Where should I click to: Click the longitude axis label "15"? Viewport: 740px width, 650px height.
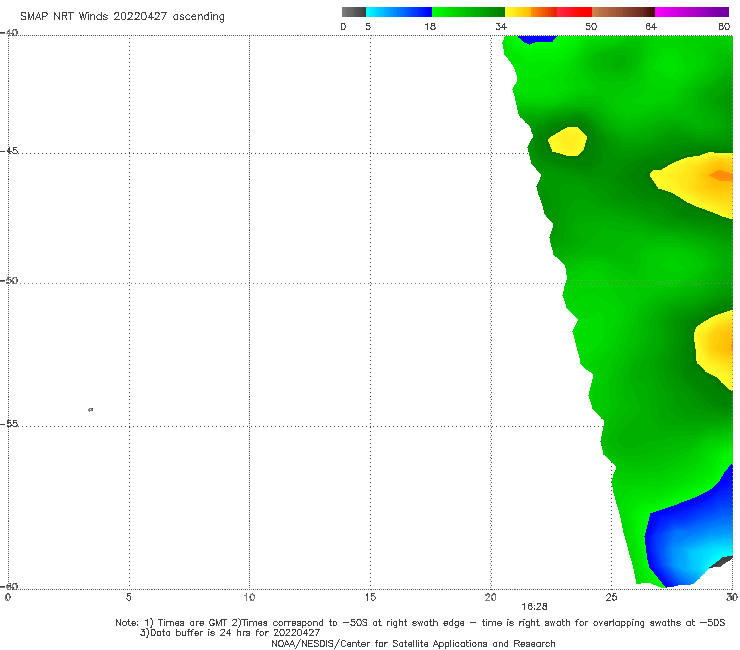(x=370, y=597)
